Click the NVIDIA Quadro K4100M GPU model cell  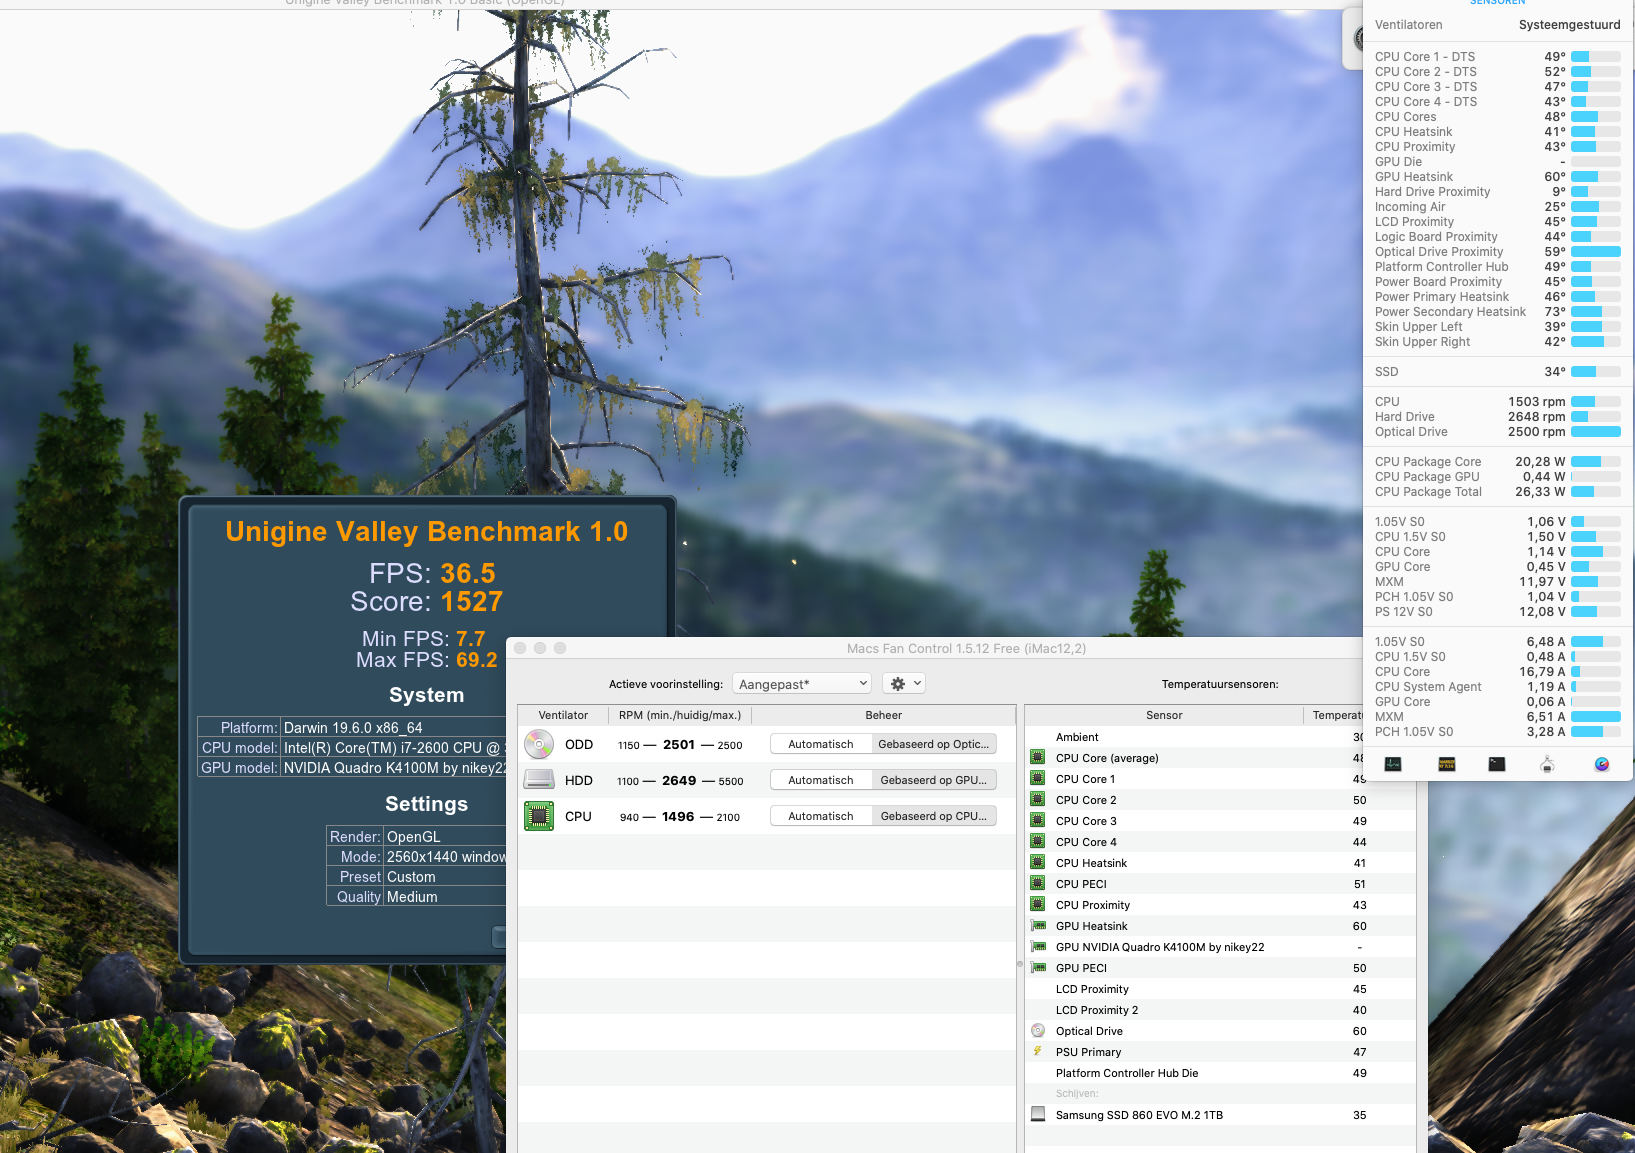(393, 768)
